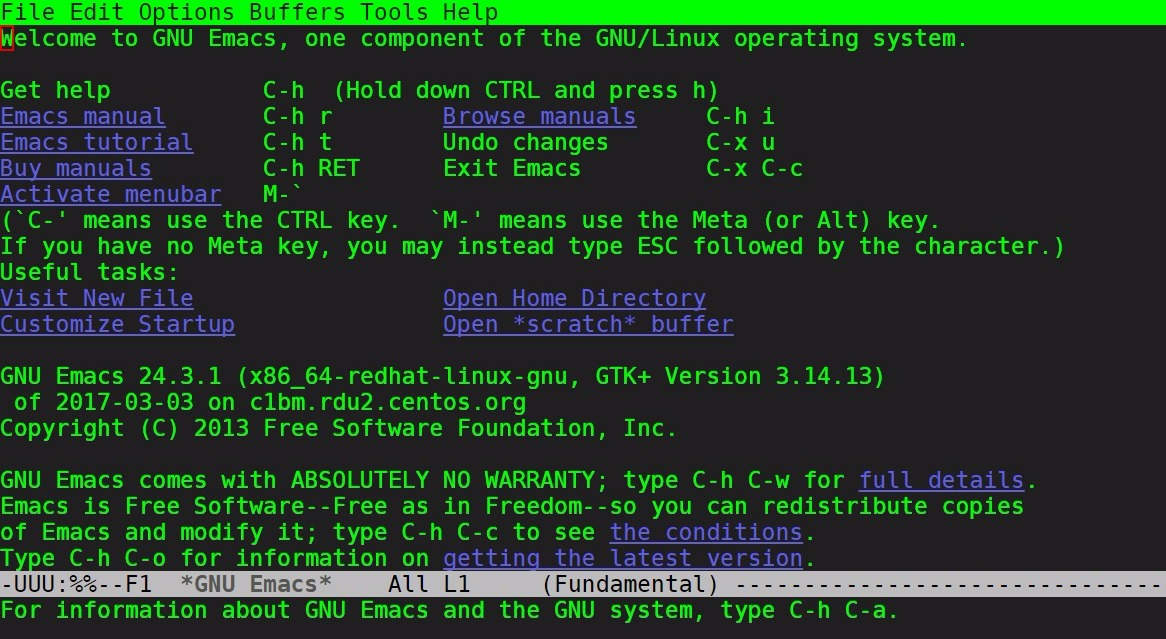This screenshot has height=639, width=1166.
Task: Click the "C-h t" key binding
Action: point(297,143)
